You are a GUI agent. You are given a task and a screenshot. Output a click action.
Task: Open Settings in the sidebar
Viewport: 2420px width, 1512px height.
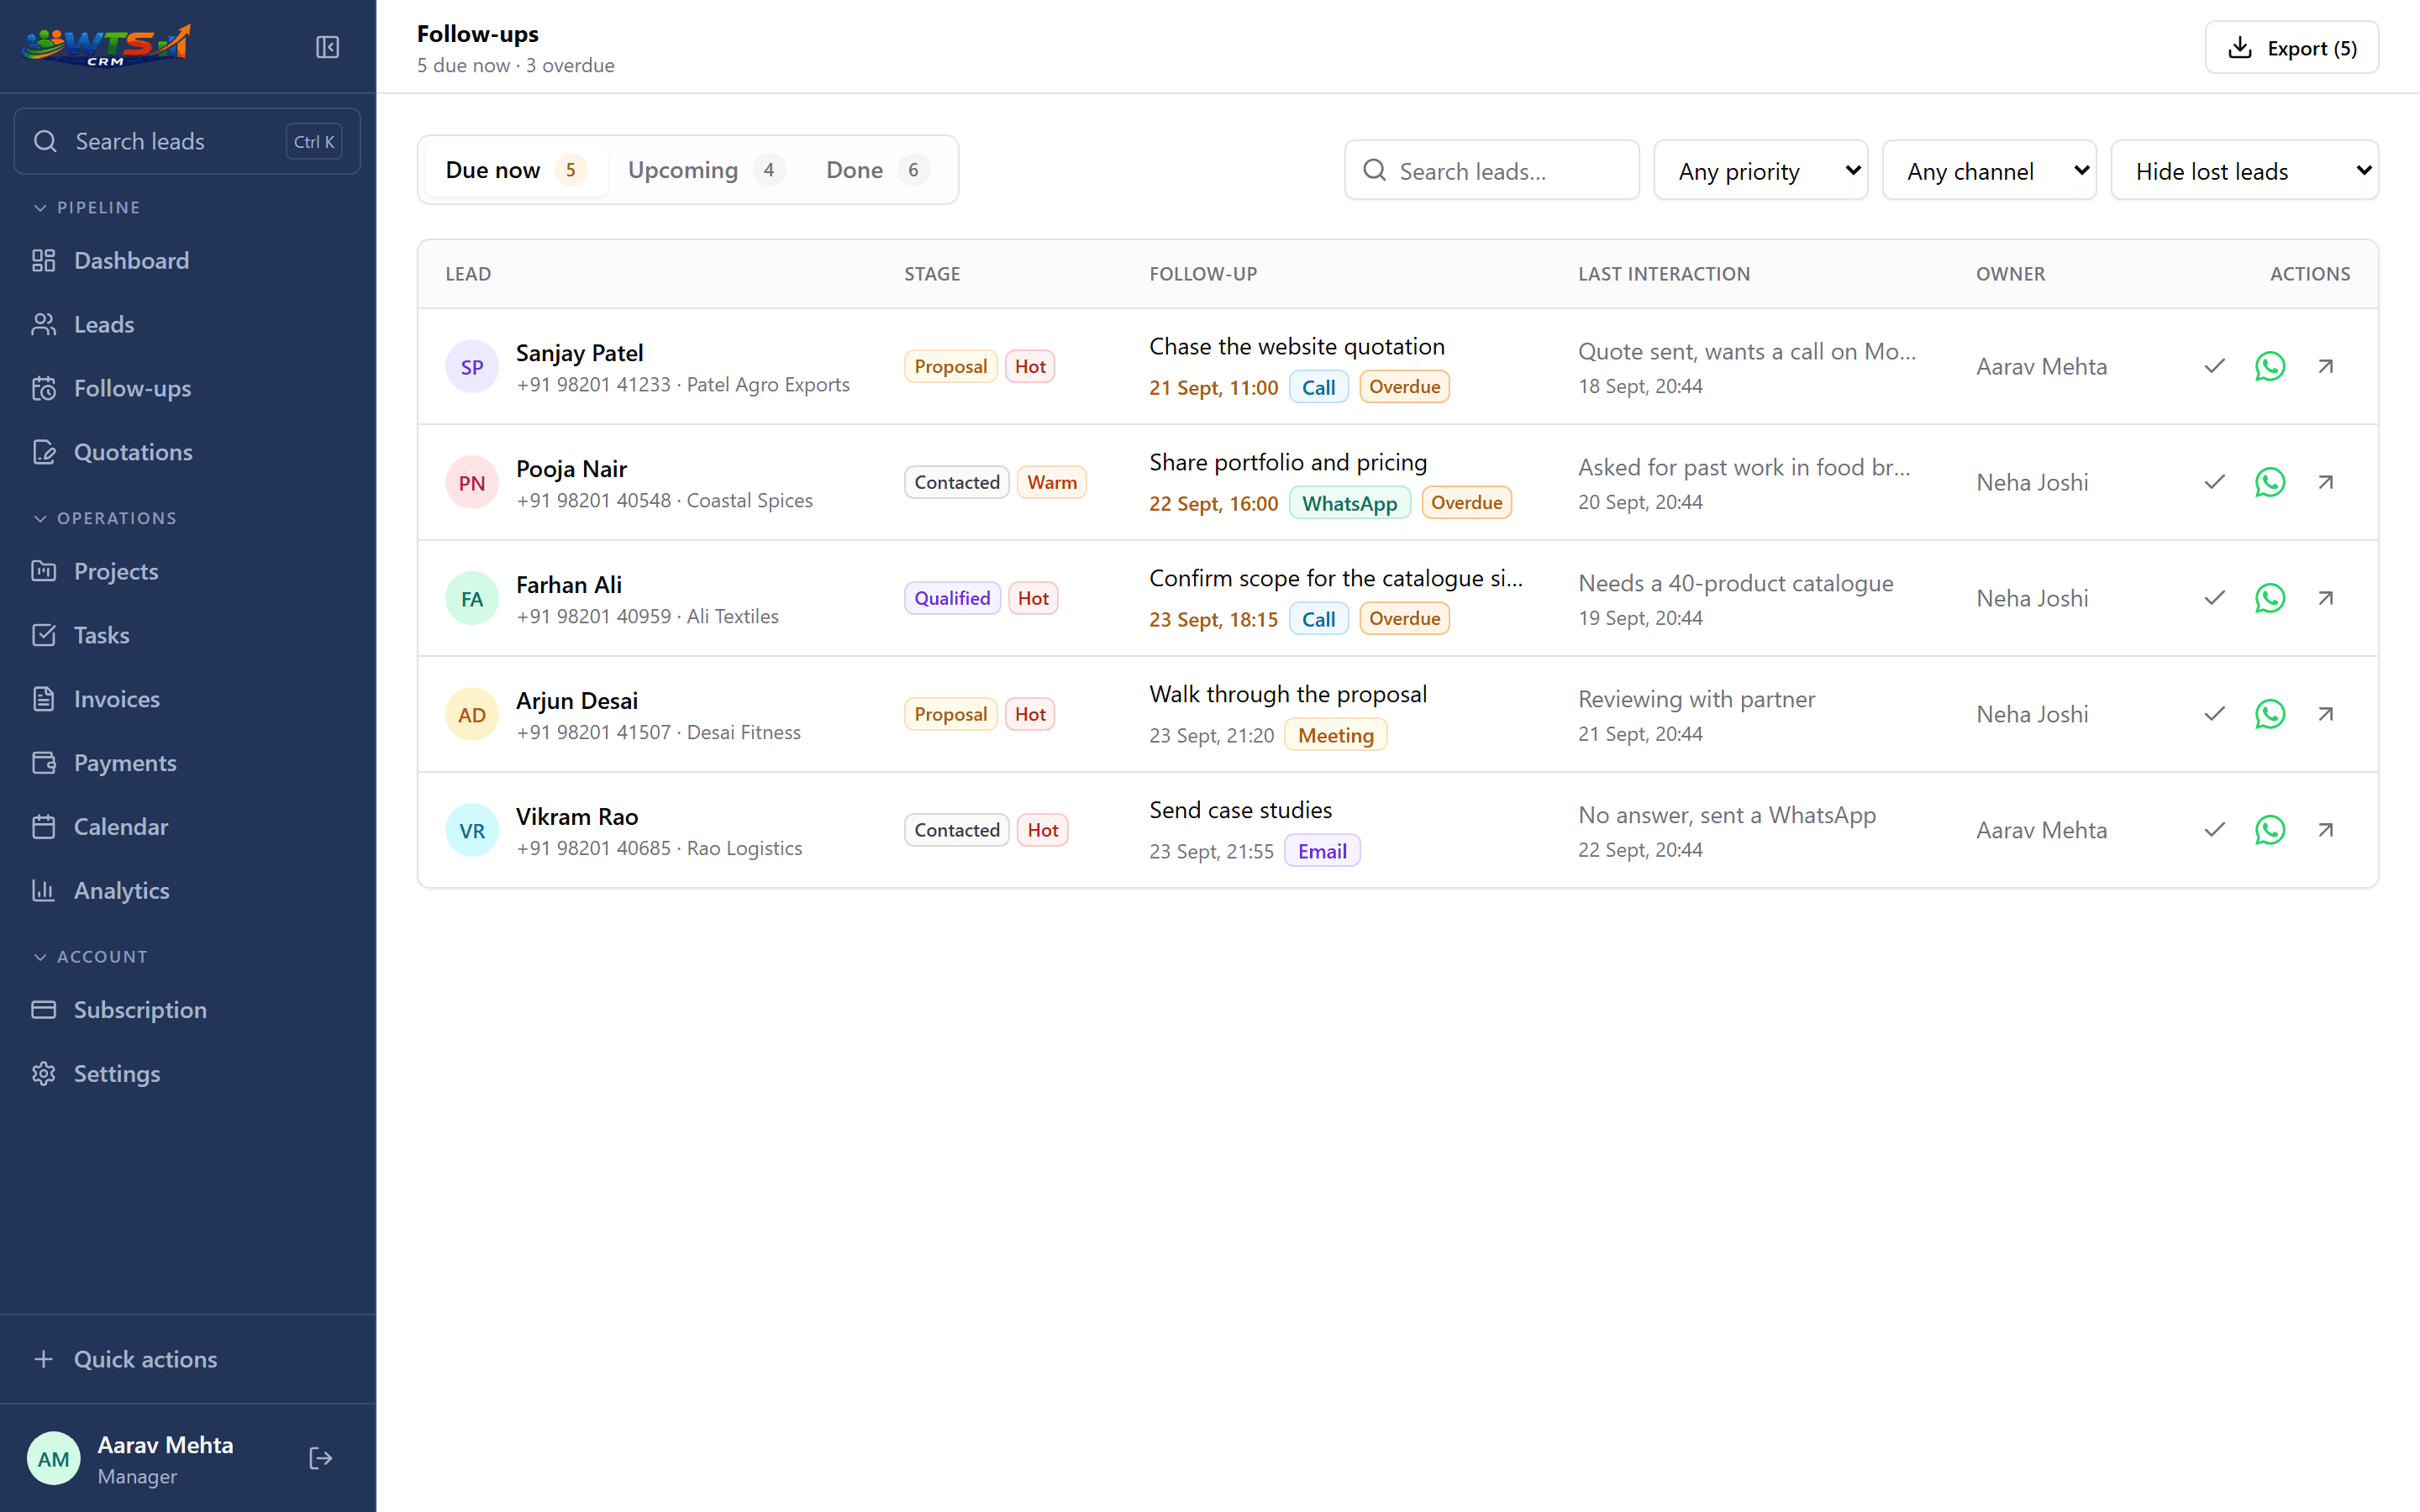188,1074
